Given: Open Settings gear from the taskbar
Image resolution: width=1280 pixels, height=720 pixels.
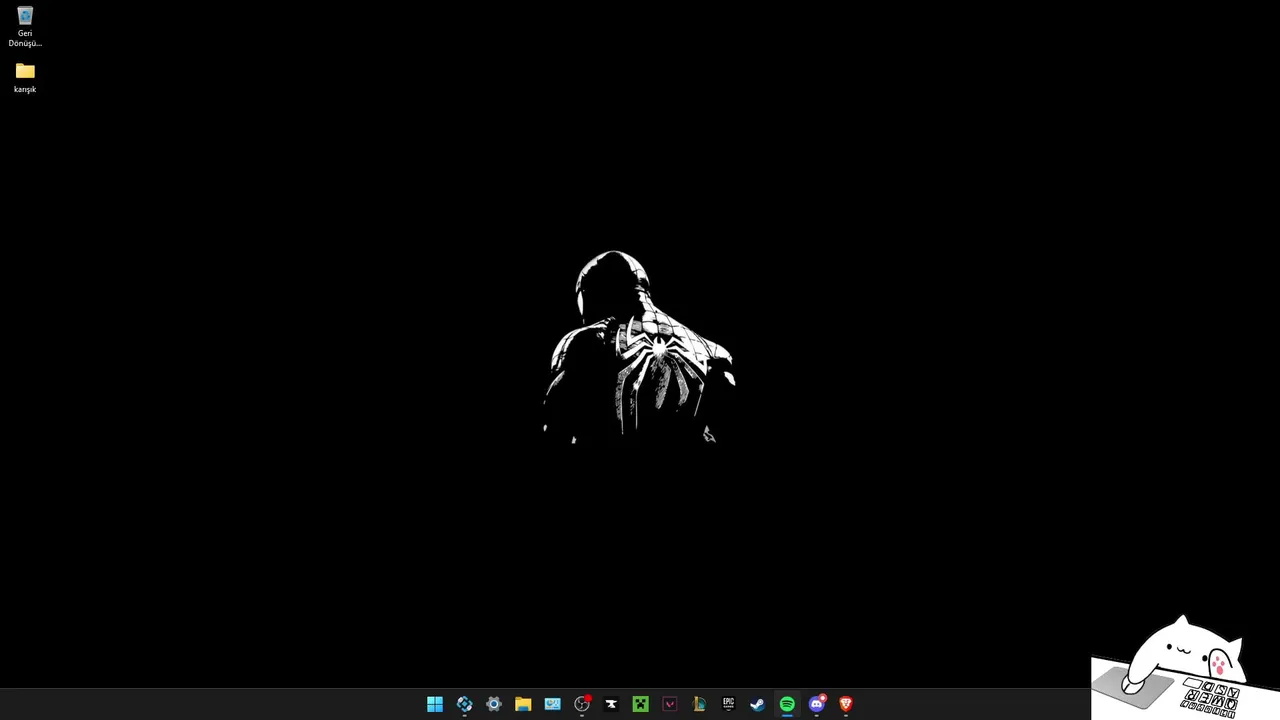Looking at the screenshot, I should pos(494,704).
